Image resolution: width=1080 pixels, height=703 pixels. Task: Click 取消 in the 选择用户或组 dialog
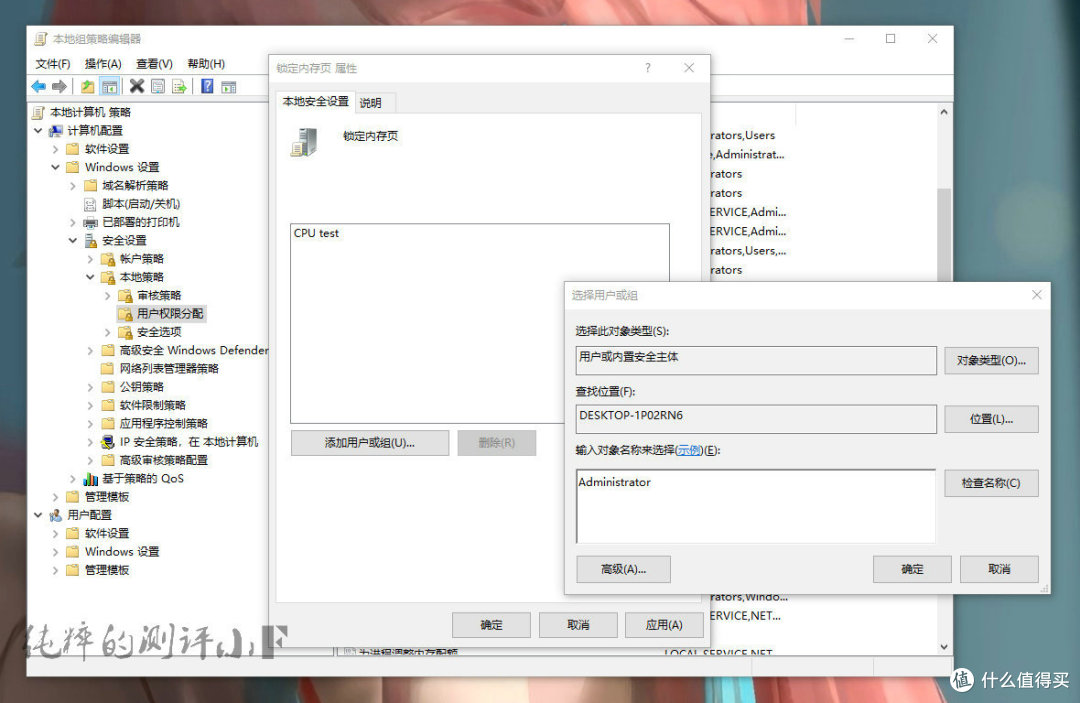[x=999, y=569]
